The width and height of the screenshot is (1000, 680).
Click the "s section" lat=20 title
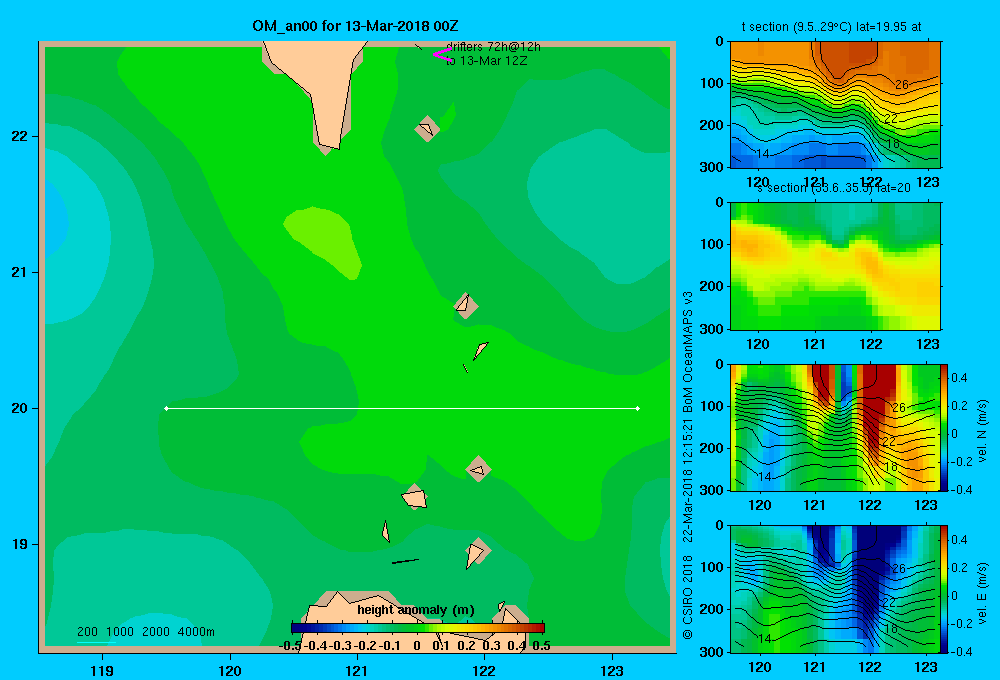pos(834,188)
